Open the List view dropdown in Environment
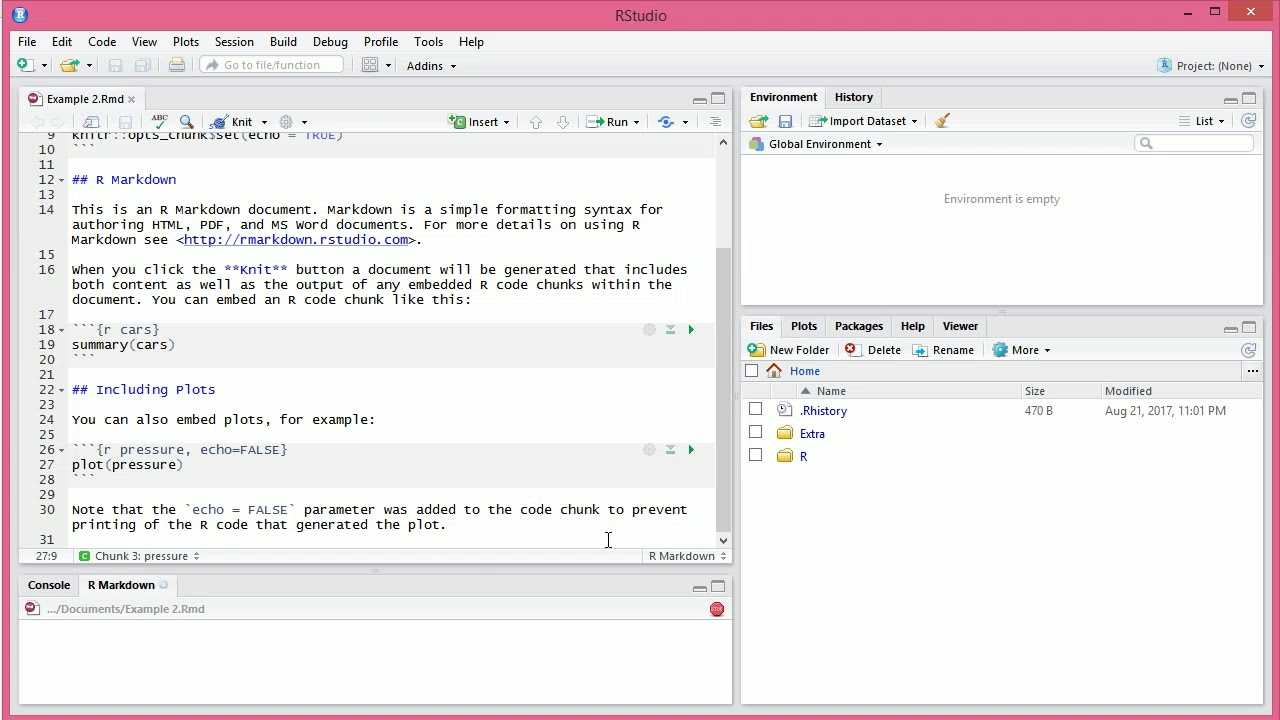The width and height of the screenshot is (1280, 720). (x=1203, y=121)
